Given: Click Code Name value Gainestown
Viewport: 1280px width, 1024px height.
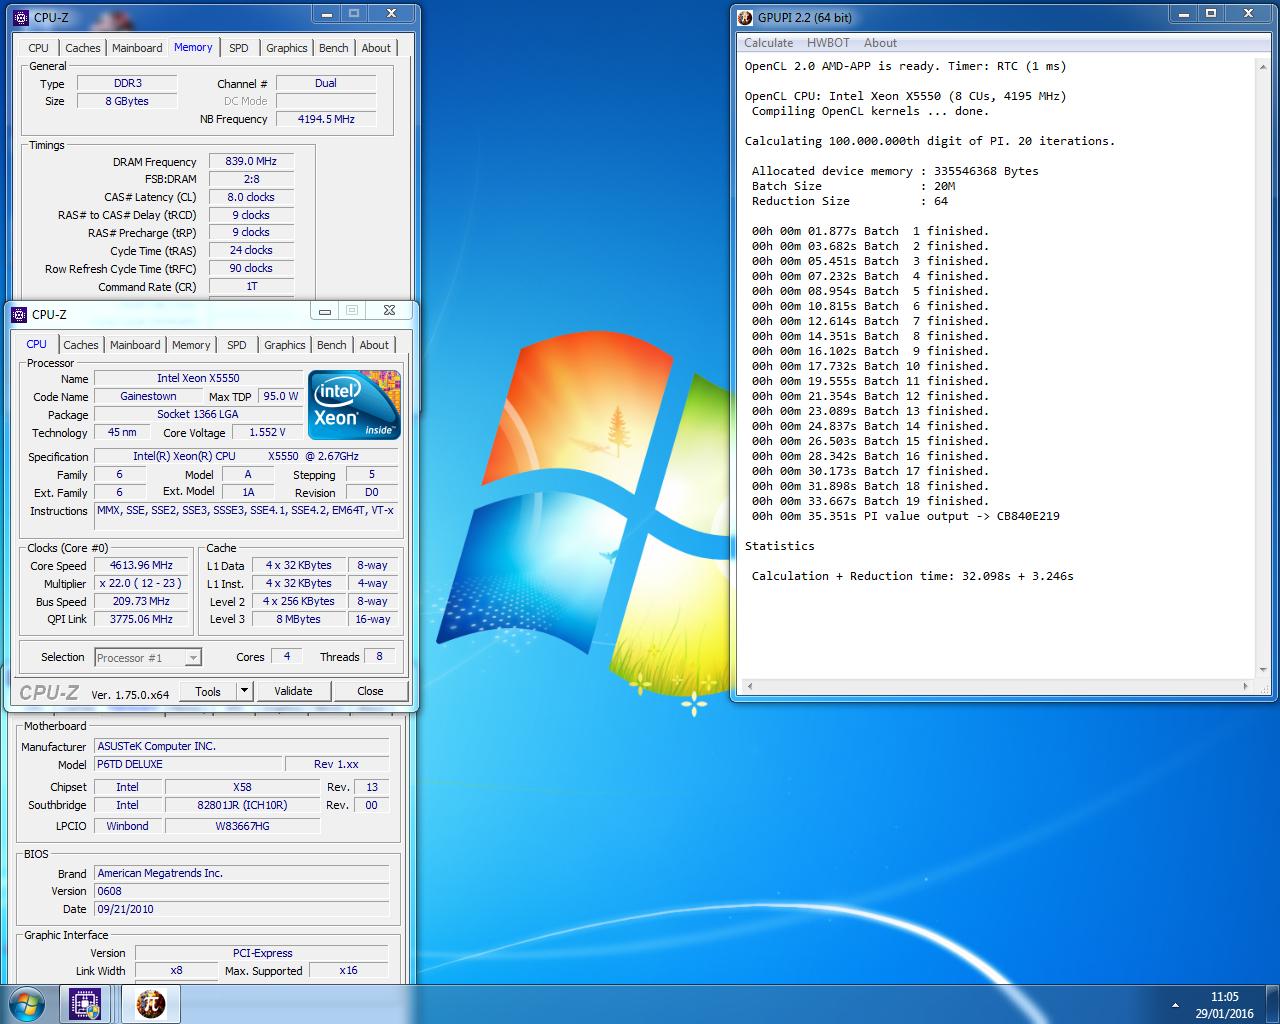Looking at the screenshot, I should click(148, 396).
